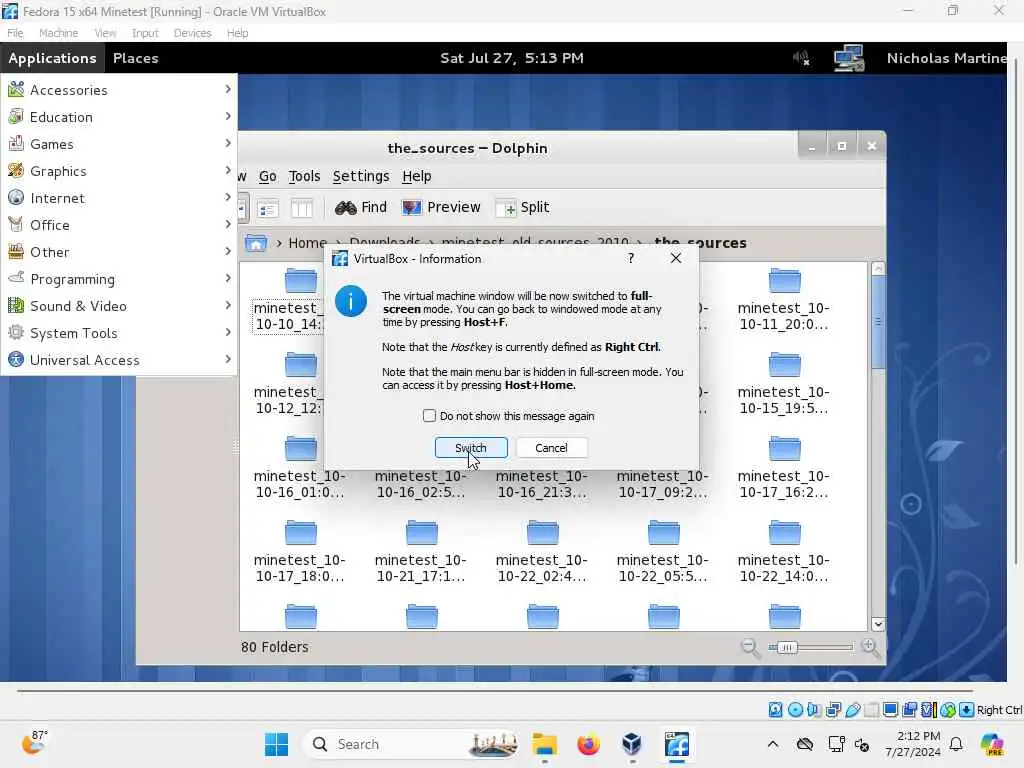Click the System Tools gear icon
This screenshot has width=1024, height=768.
click(16, 332)
